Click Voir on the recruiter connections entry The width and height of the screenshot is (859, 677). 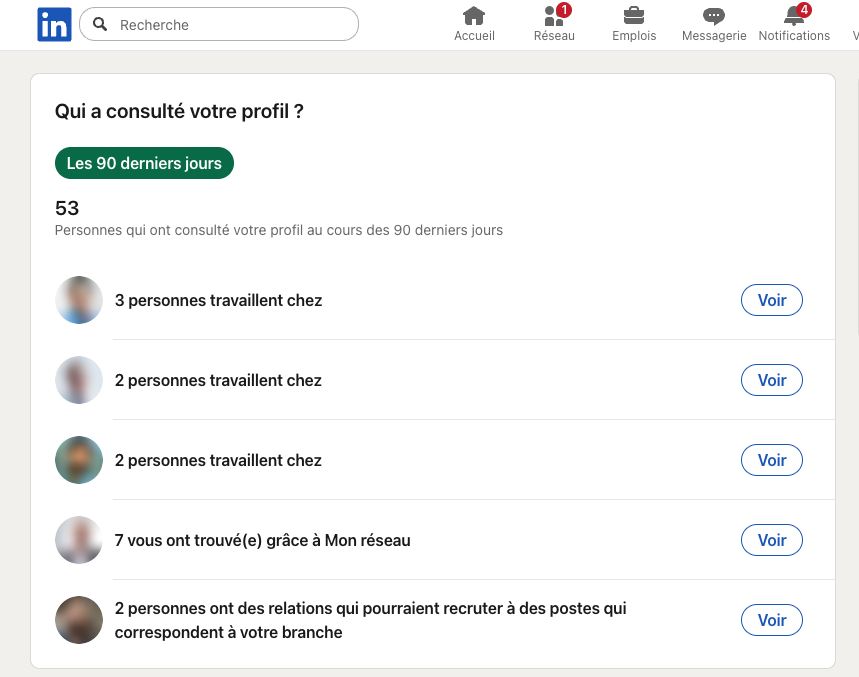click(771, 619)
